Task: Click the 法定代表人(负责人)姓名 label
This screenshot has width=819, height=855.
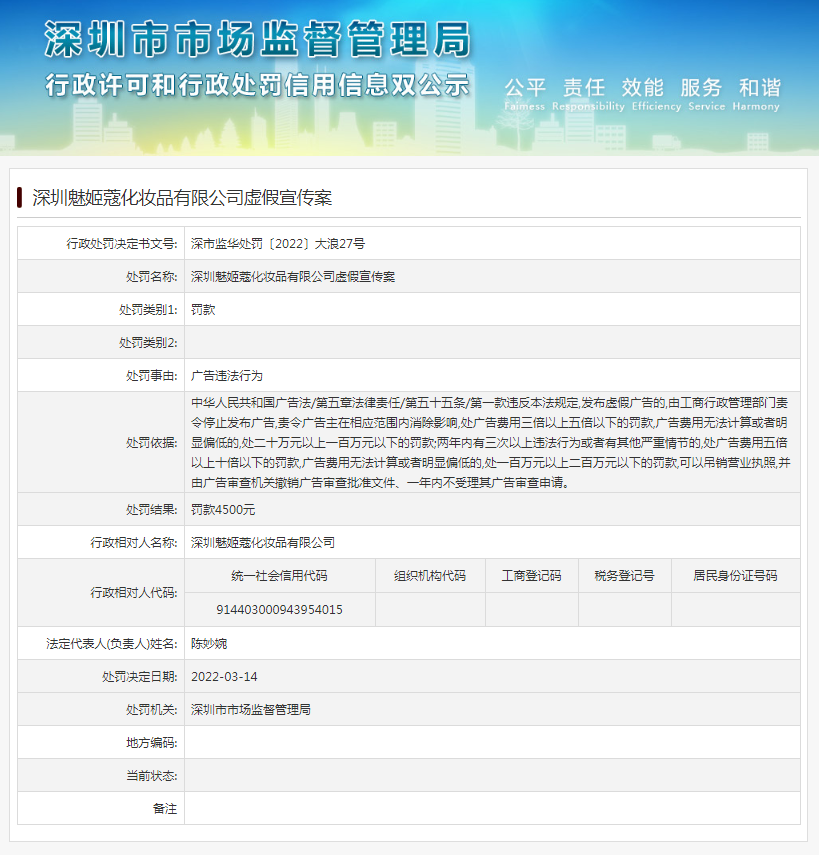Action: (112, 643)
